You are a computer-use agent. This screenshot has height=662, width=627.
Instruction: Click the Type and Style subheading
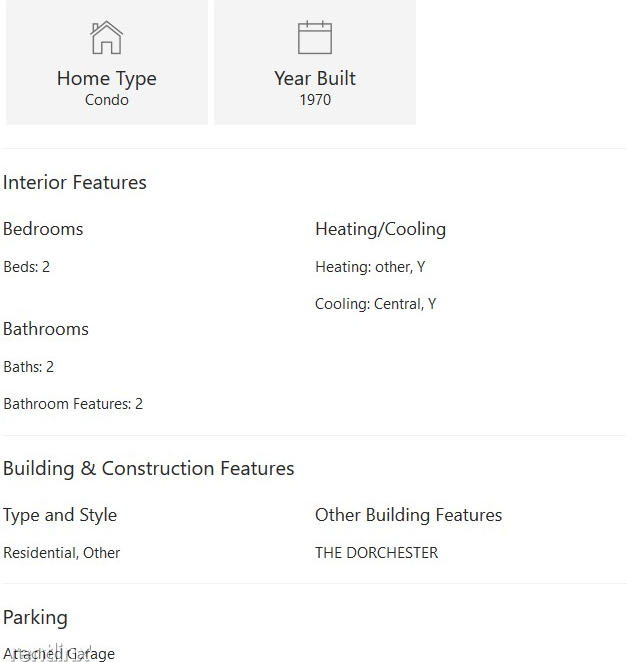tap(60, 515)
